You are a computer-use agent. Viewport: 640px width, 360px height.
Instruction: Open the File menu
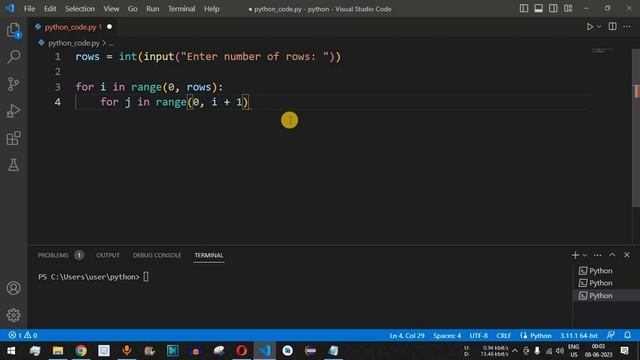coord(29,9)
